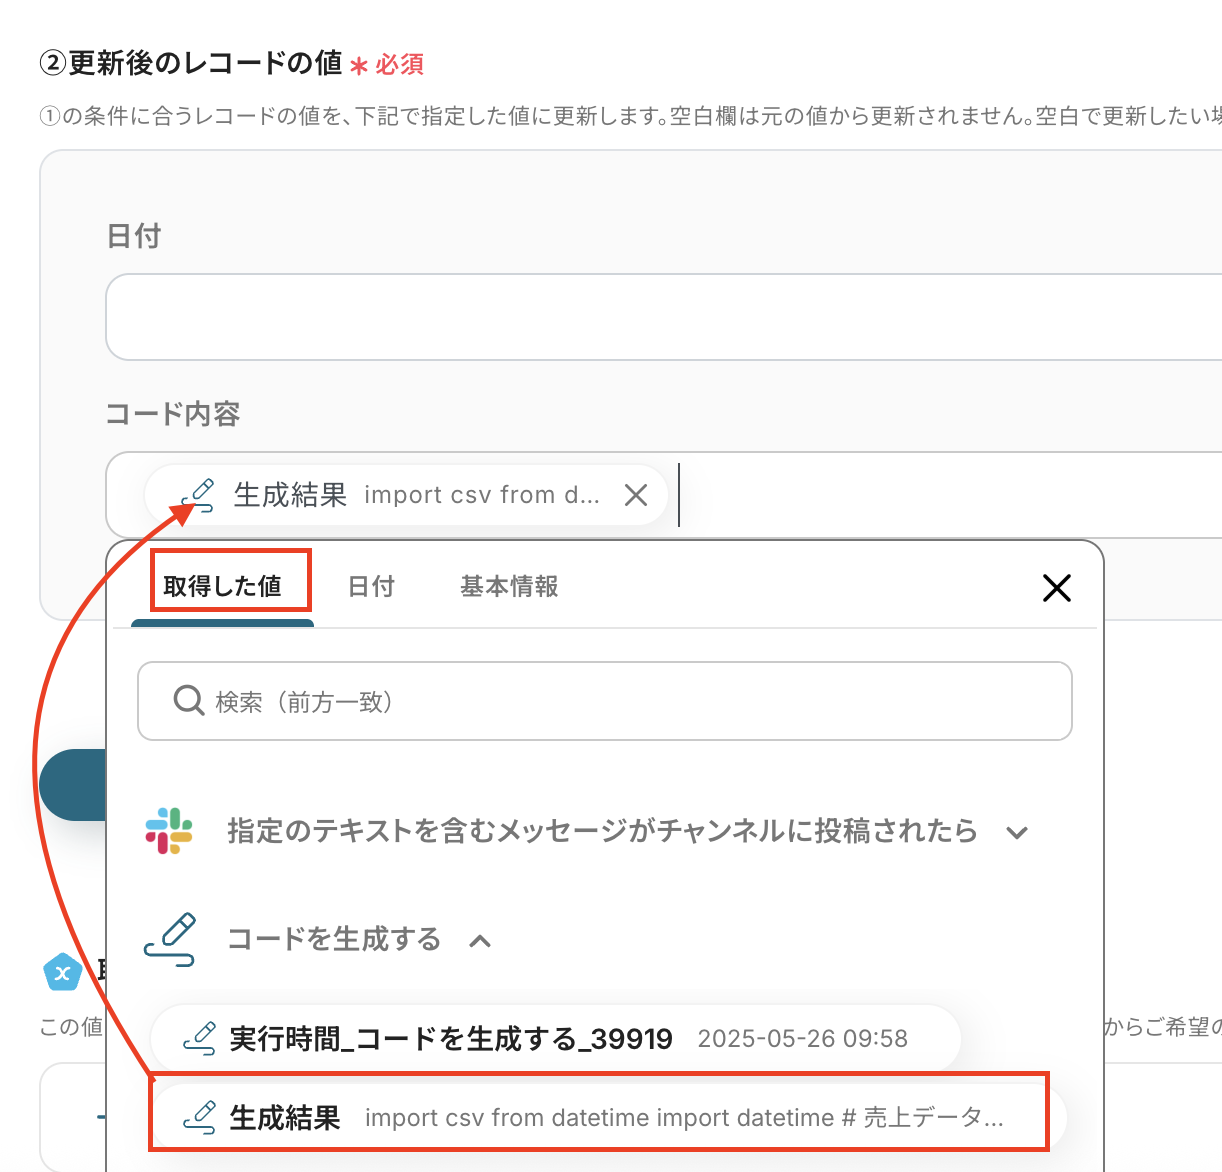
Task: Close the value picker popup with X
Action: click(x=1056, y=588)
